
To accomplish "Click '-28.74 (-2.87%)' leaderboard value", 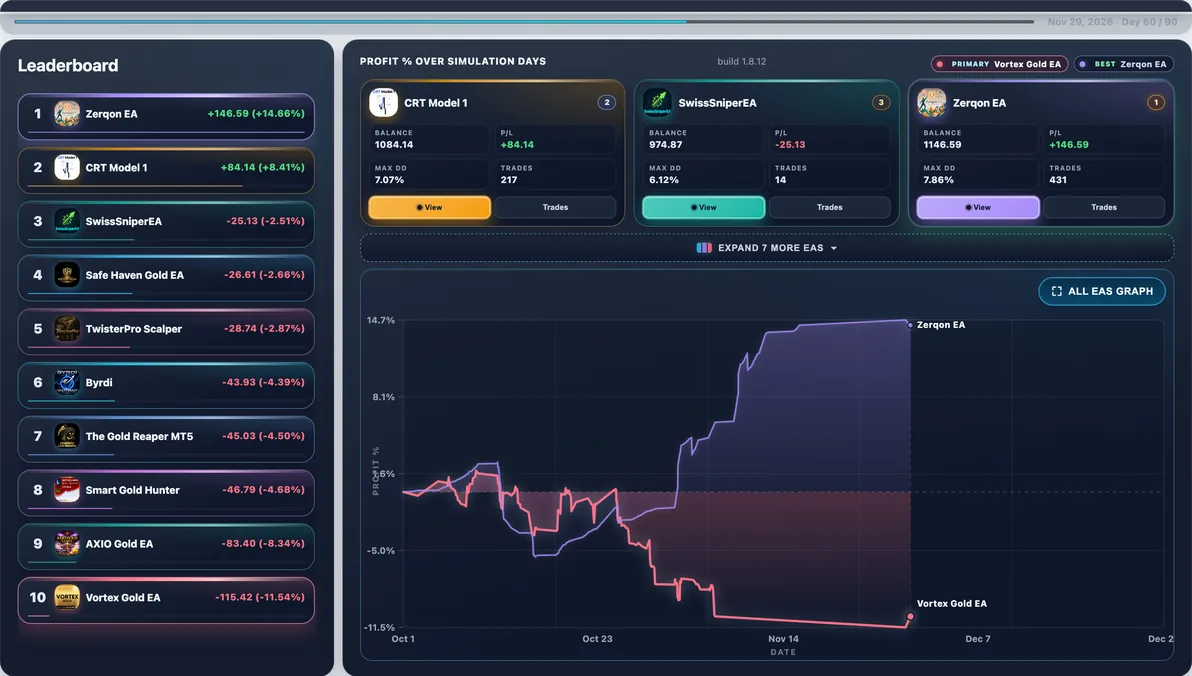I will (x=264, y=328).
